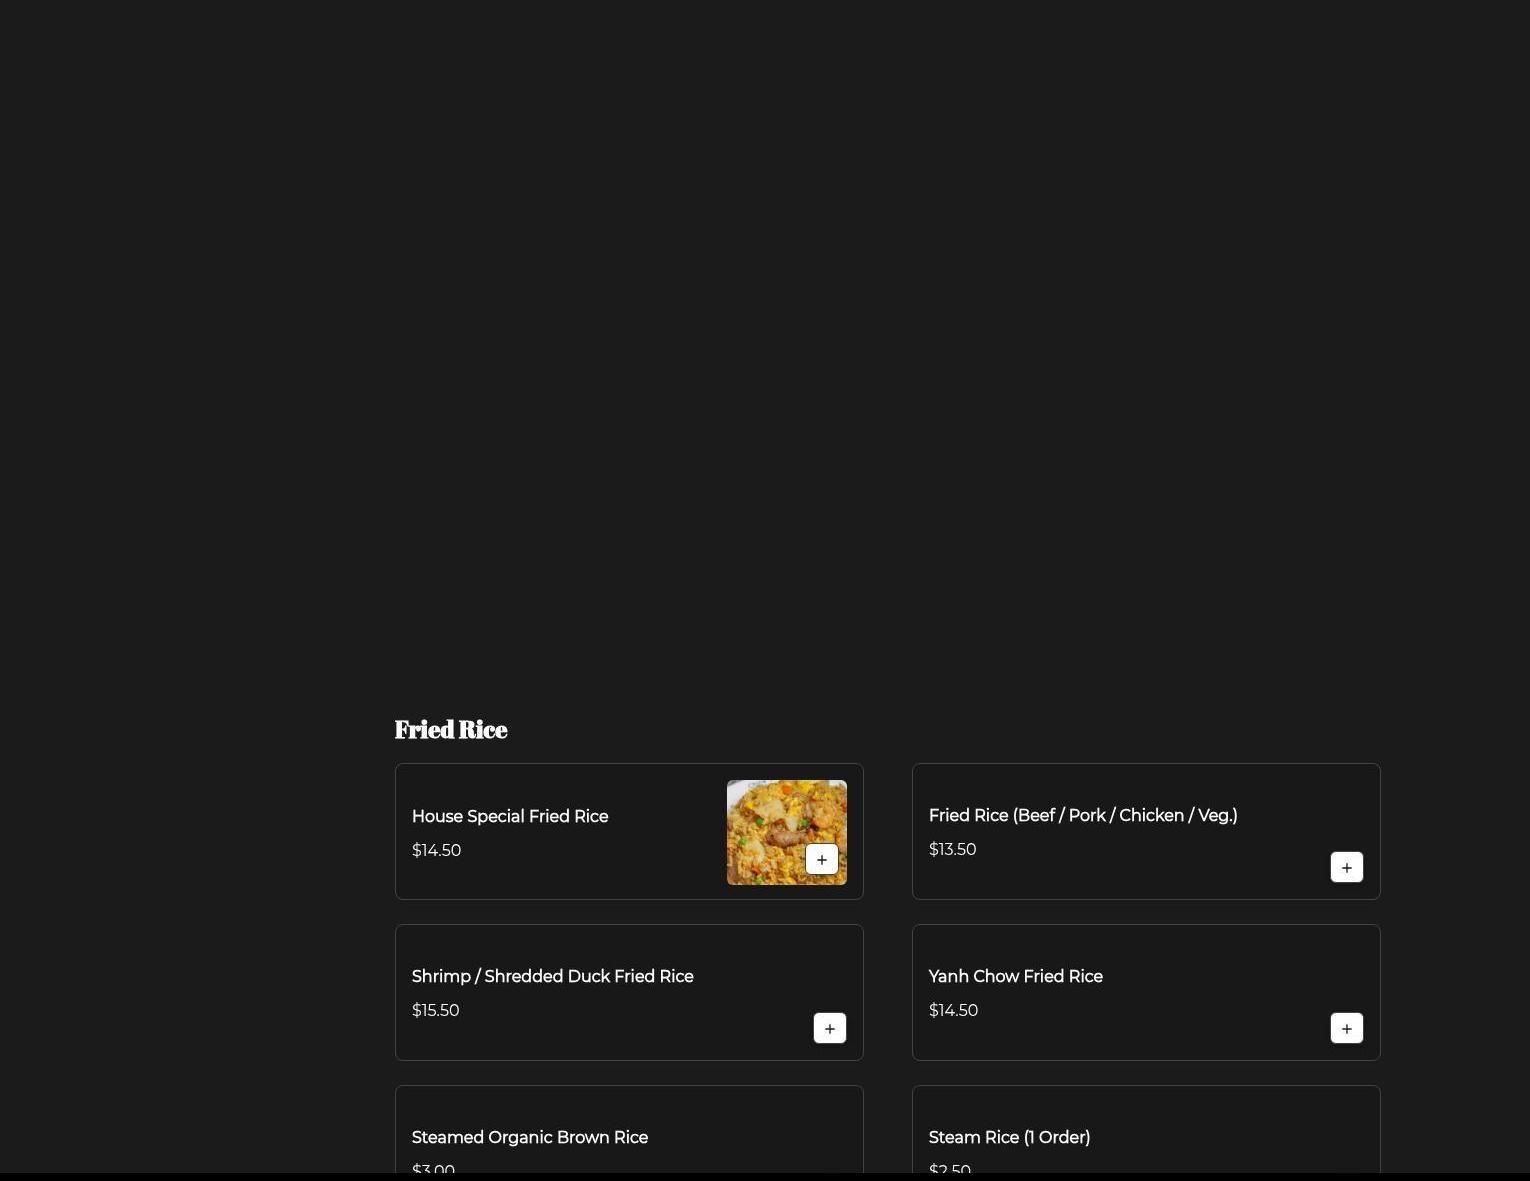Screen dimensions: 1530x1181
Task: Select the Steam Rice (1 Order) item
Action: (1009, 1137)
